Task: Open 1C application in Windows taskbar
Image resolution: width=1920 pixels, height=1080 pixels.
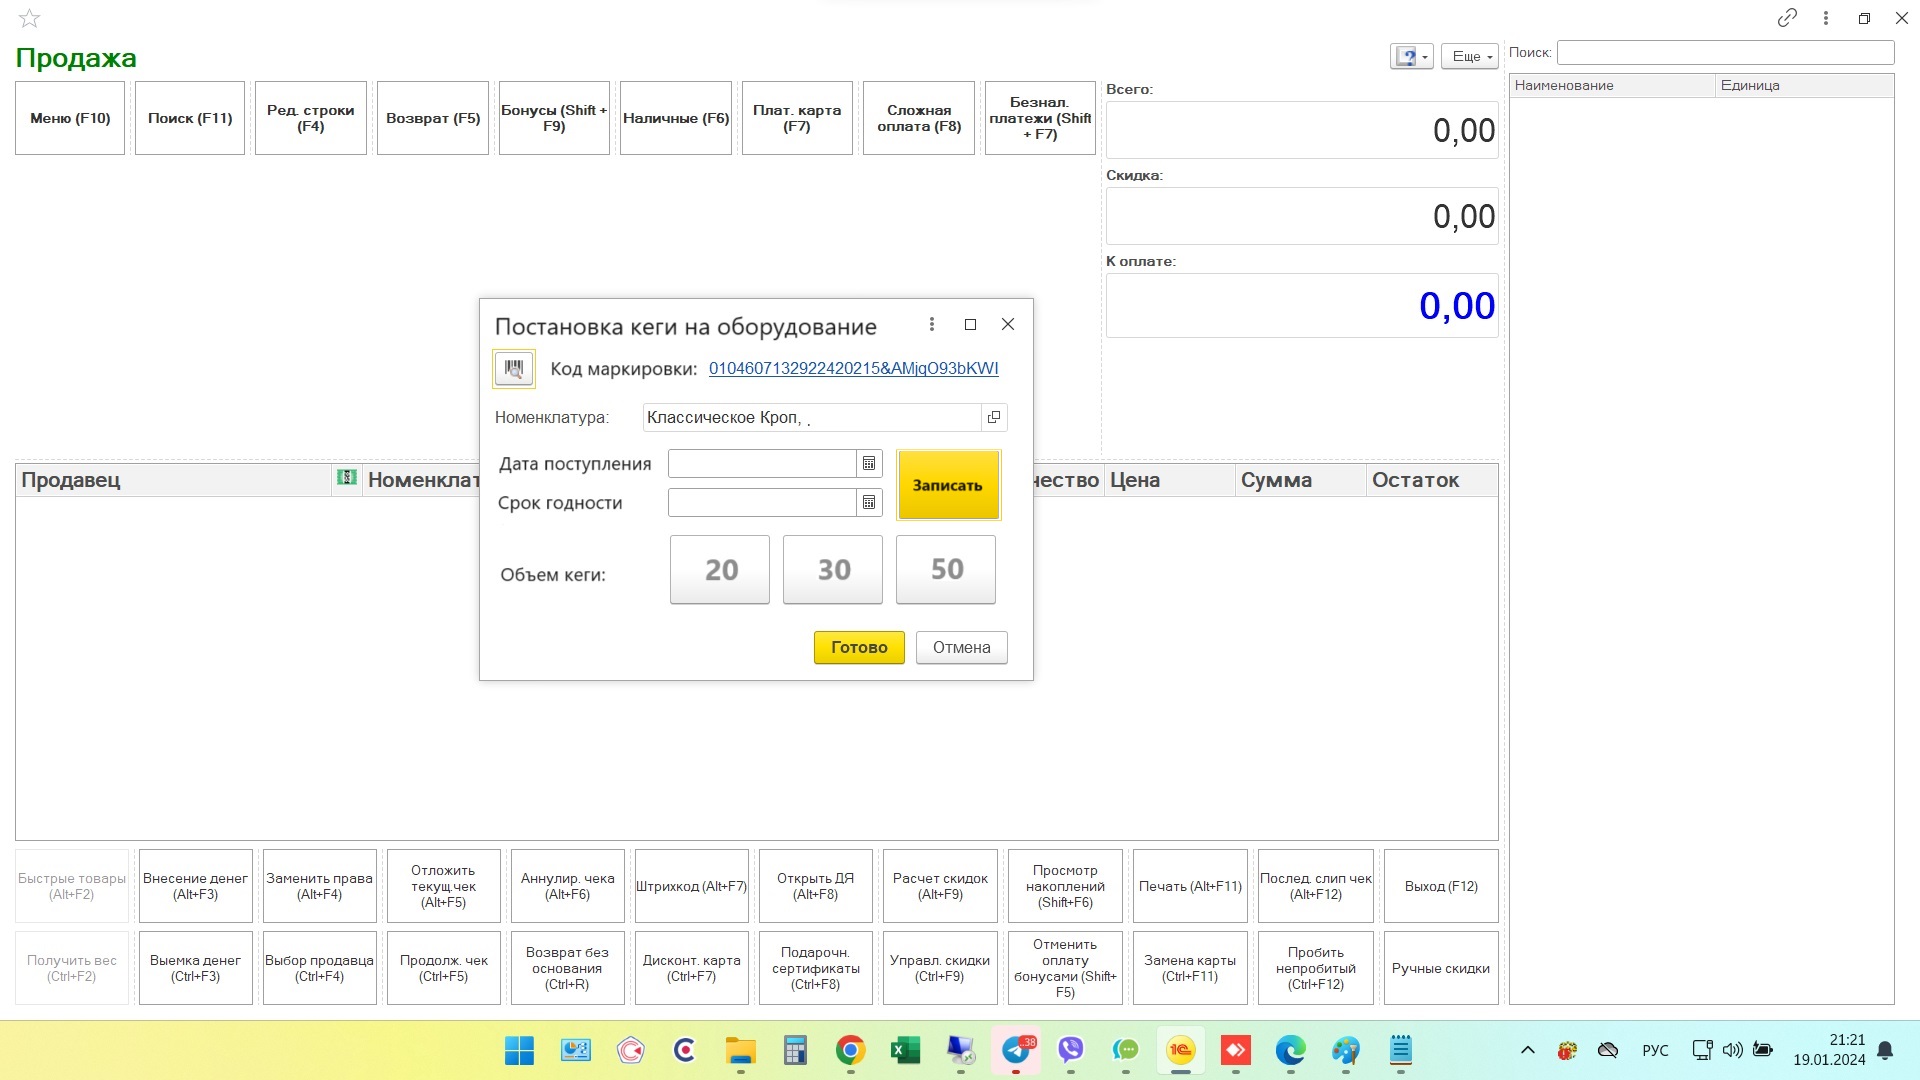Action: coord(1180,1050)
